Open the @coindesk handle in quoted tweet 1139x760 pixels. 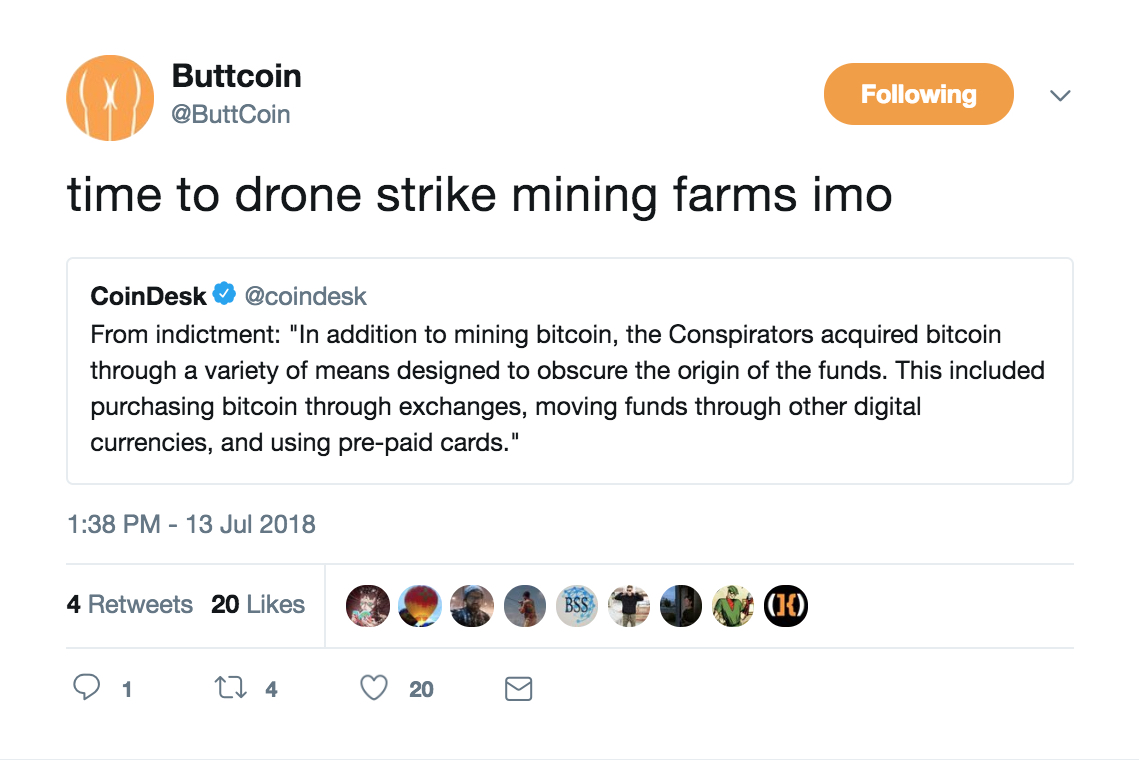[x=306, y=296]
